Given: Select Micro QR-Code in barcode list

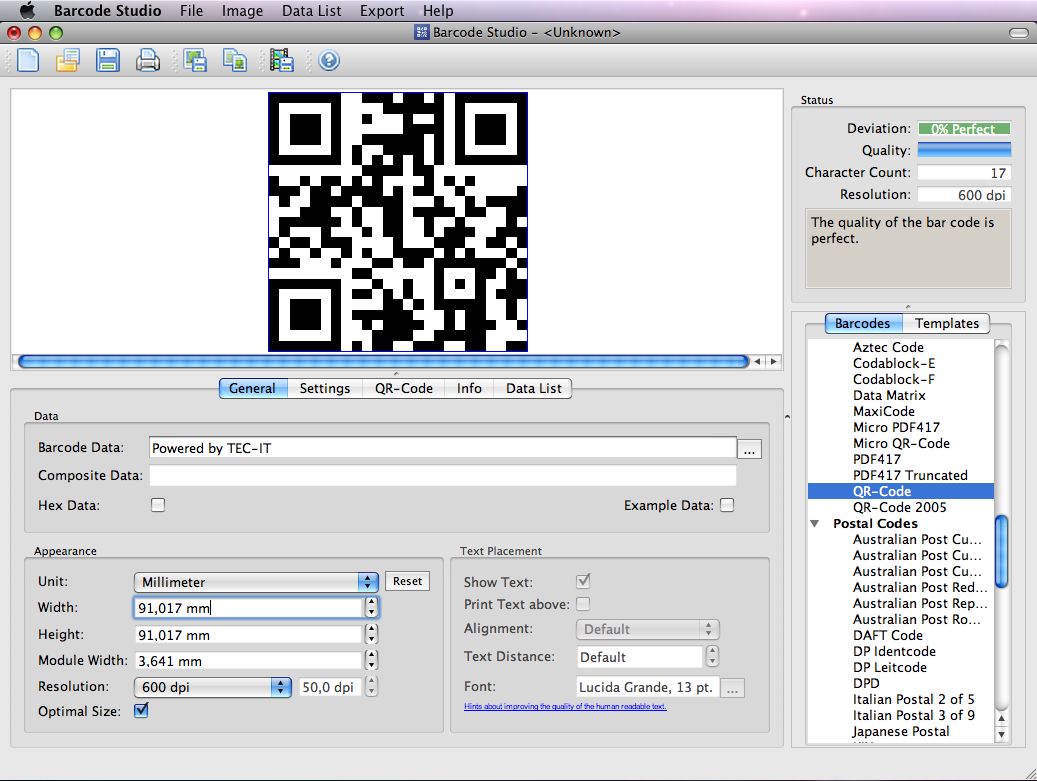Looking at the screenshot, I should pos(900,443).
